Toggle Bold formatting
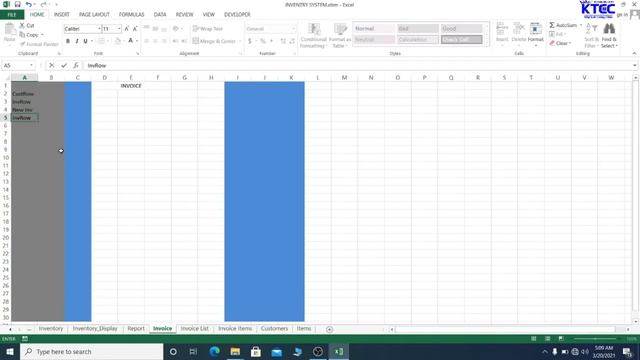 tap(68, 41)
